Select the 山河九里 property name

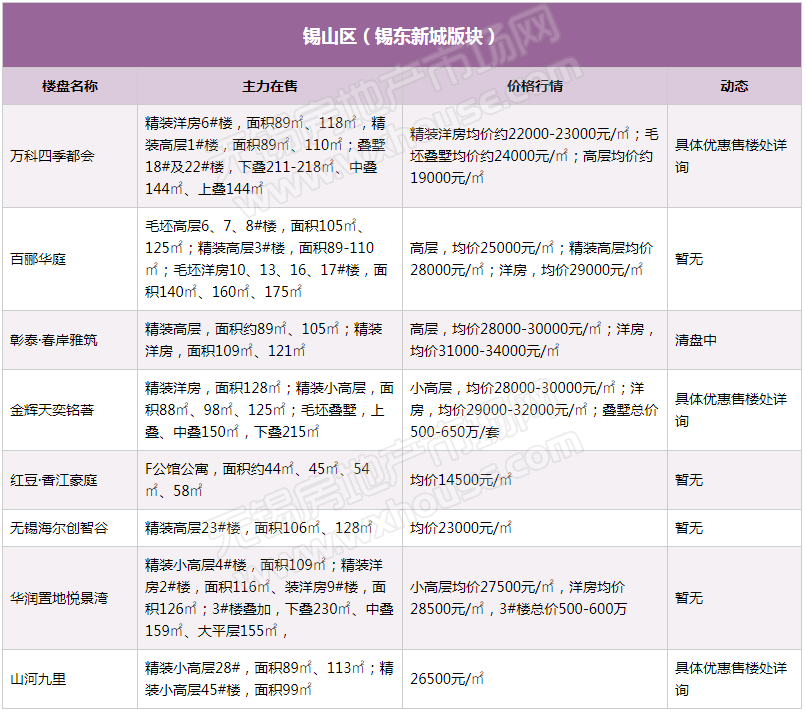[39, 679]
